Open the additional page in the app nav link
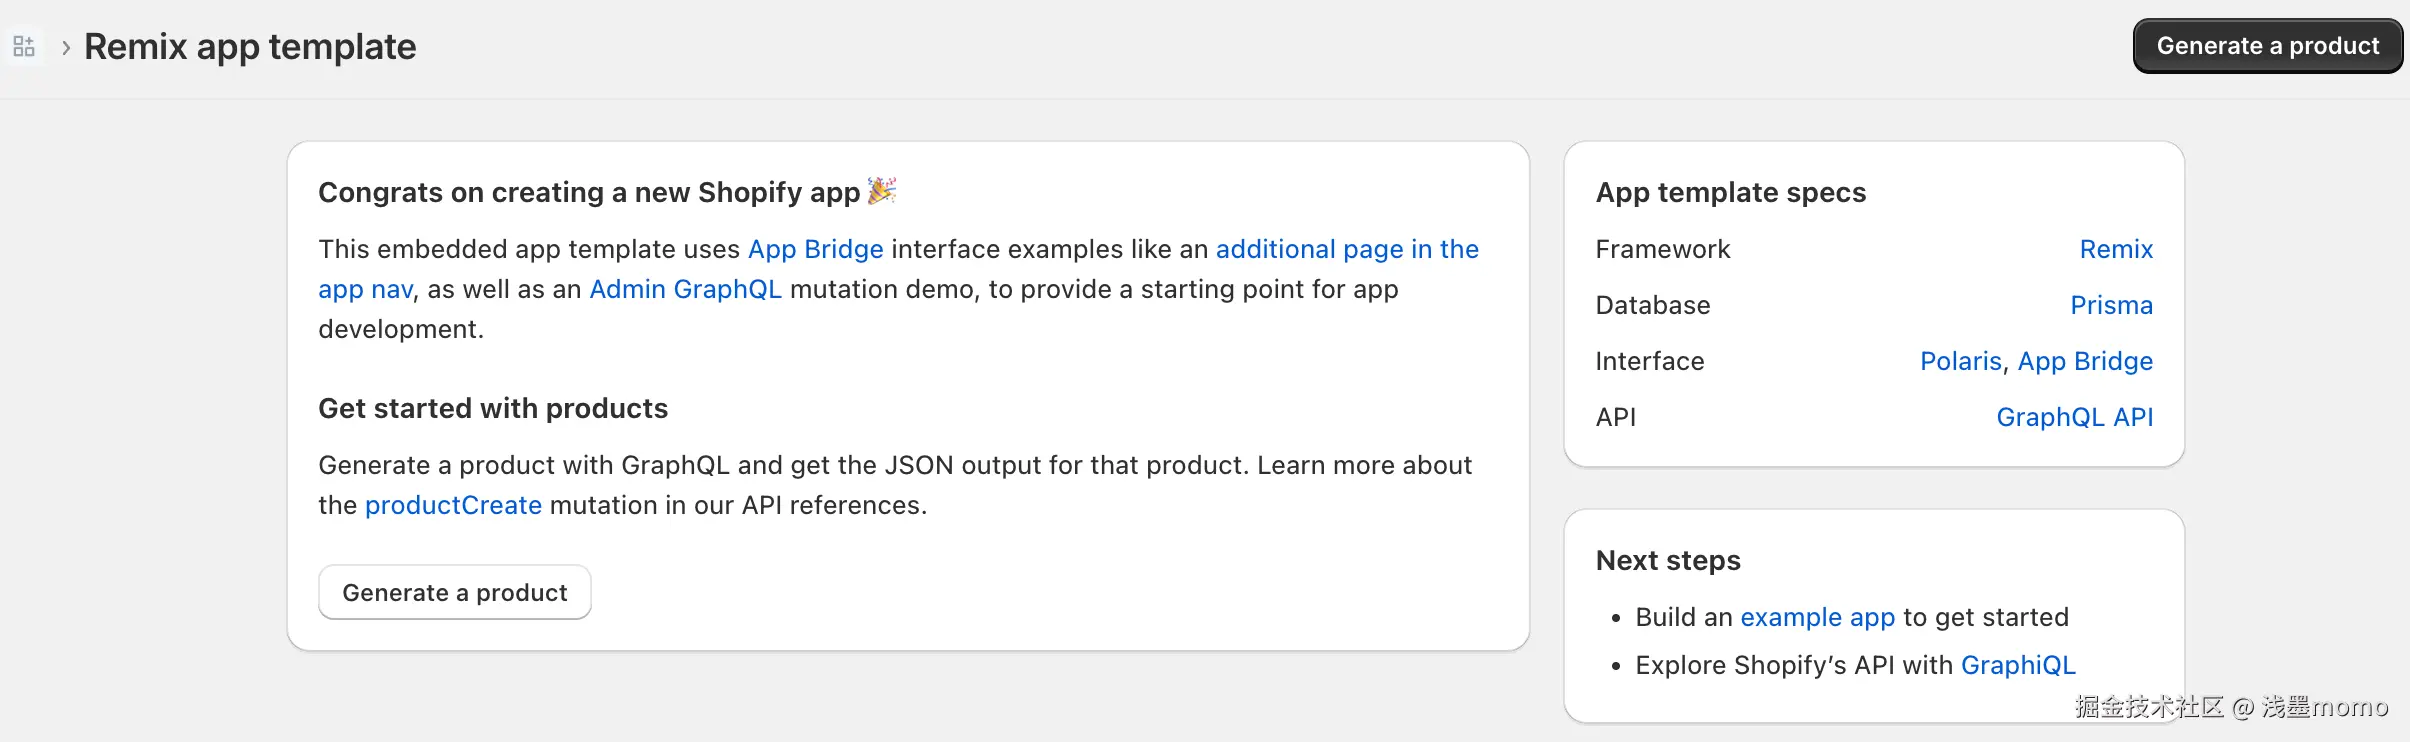Screen dimensions: 2410x742 (x=1346, y=249)
